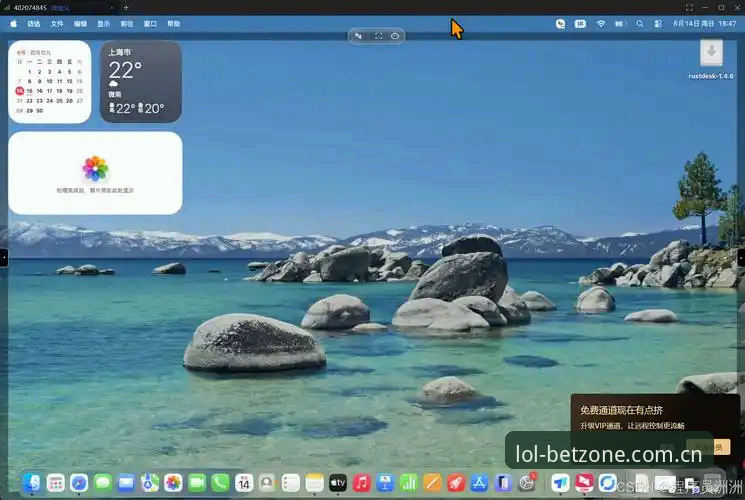Viewport: 745px width, 500px height.
Task: Open Finder from the Dock
Action: [32, 483]
